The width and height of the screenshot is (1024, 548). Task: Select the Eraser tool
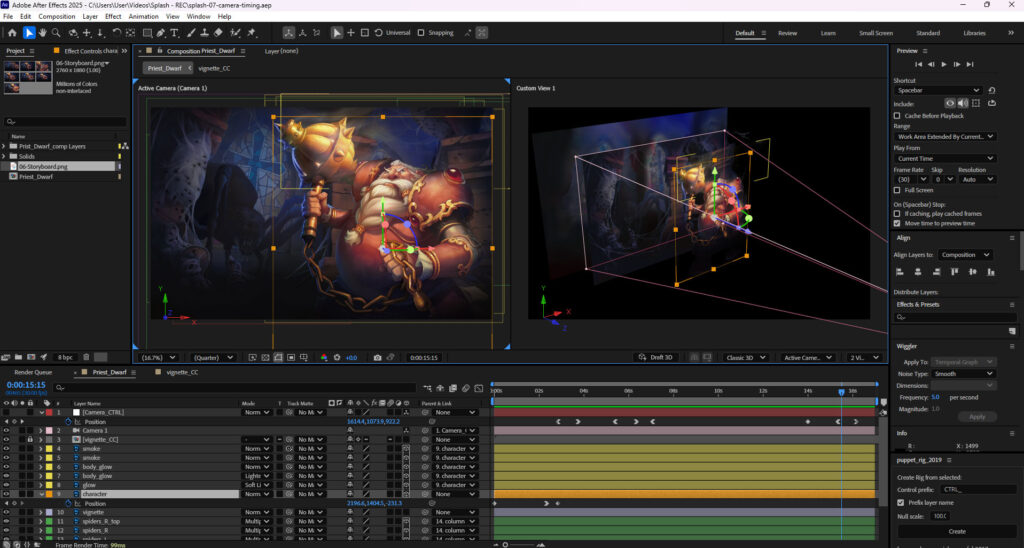[218, 33]
